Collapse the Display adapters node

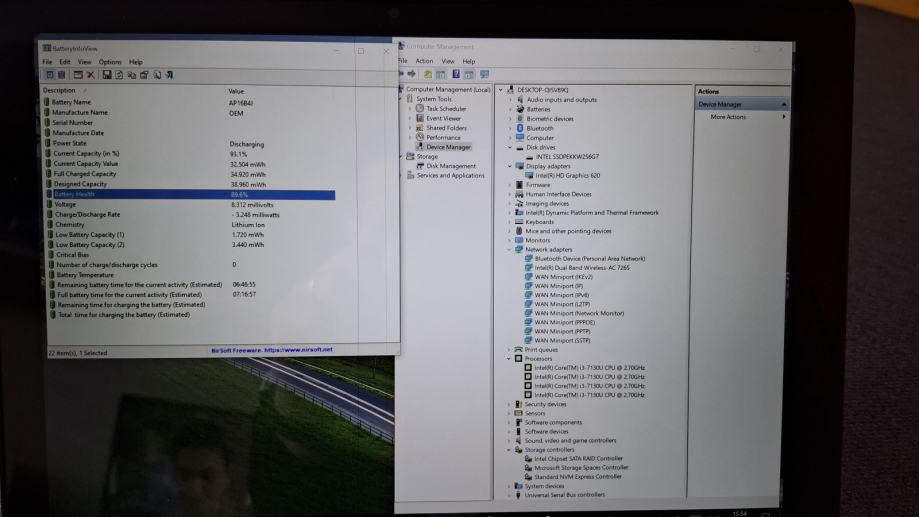[510, 166]
